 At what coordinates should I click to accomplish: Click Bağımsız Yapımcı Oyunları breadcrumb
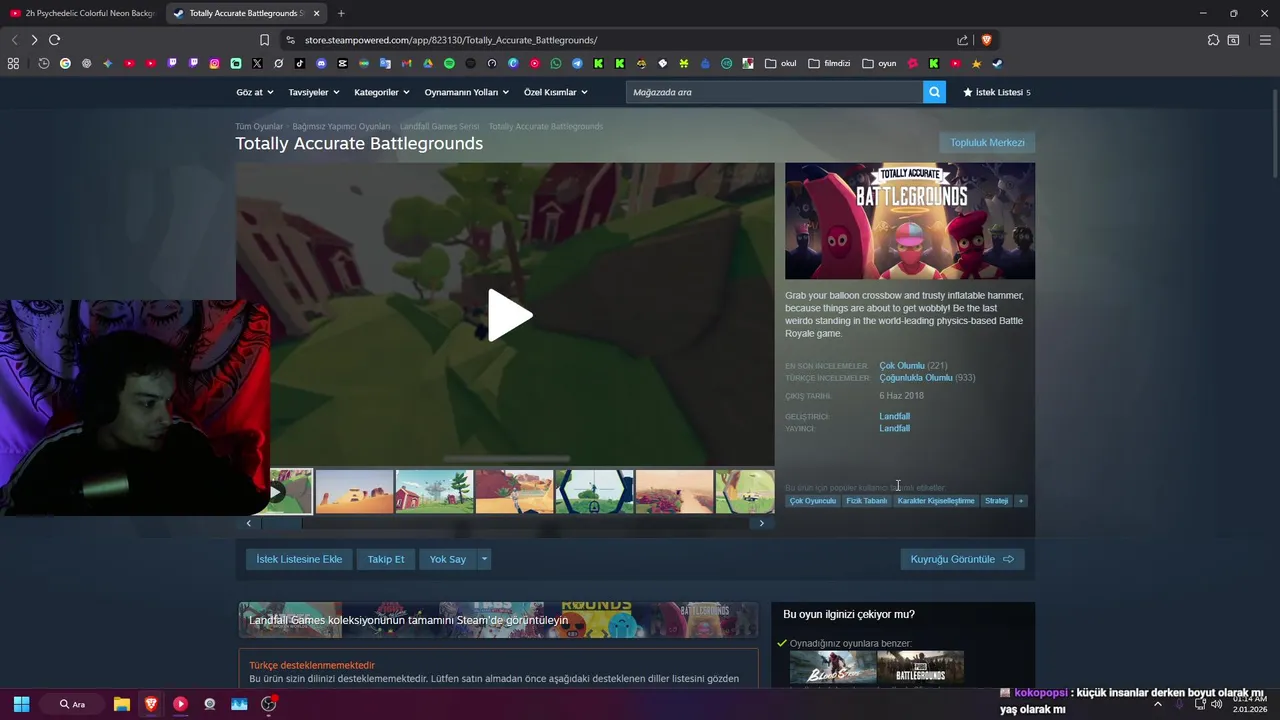point(341,127)
